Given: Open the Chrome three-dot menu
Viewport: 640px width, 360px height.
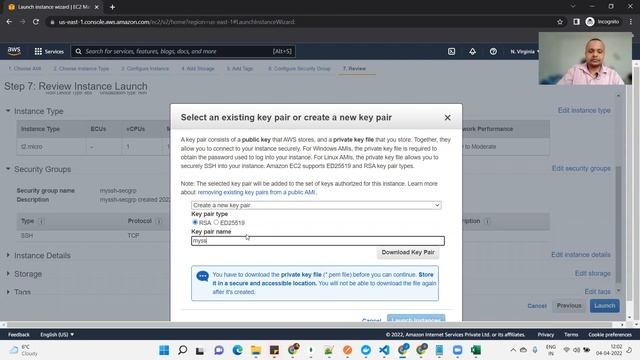Looking at the screenshot, I should click(631, 22).
